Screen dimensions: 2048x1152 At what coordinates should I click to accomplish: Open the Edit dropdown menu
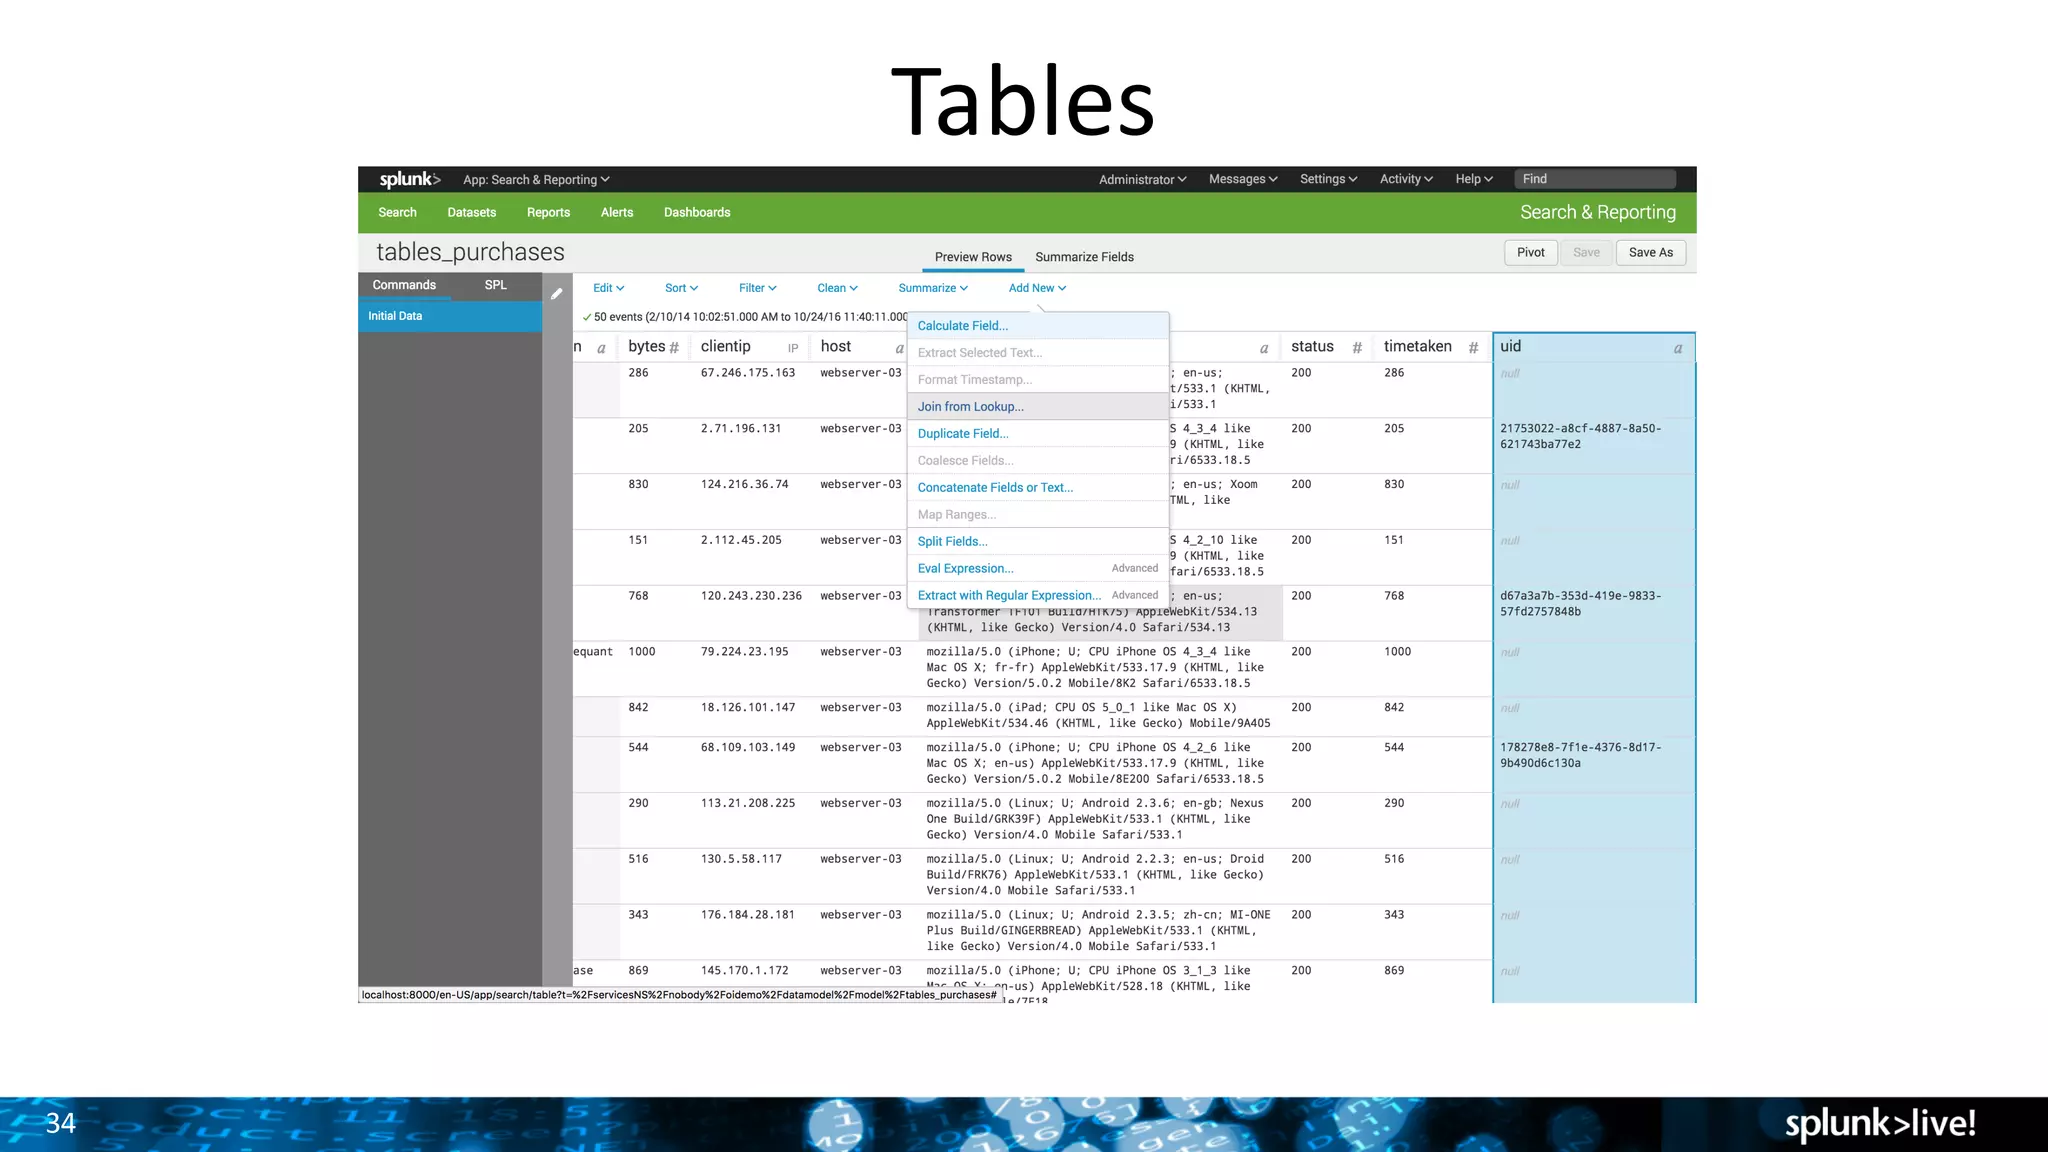608,288
